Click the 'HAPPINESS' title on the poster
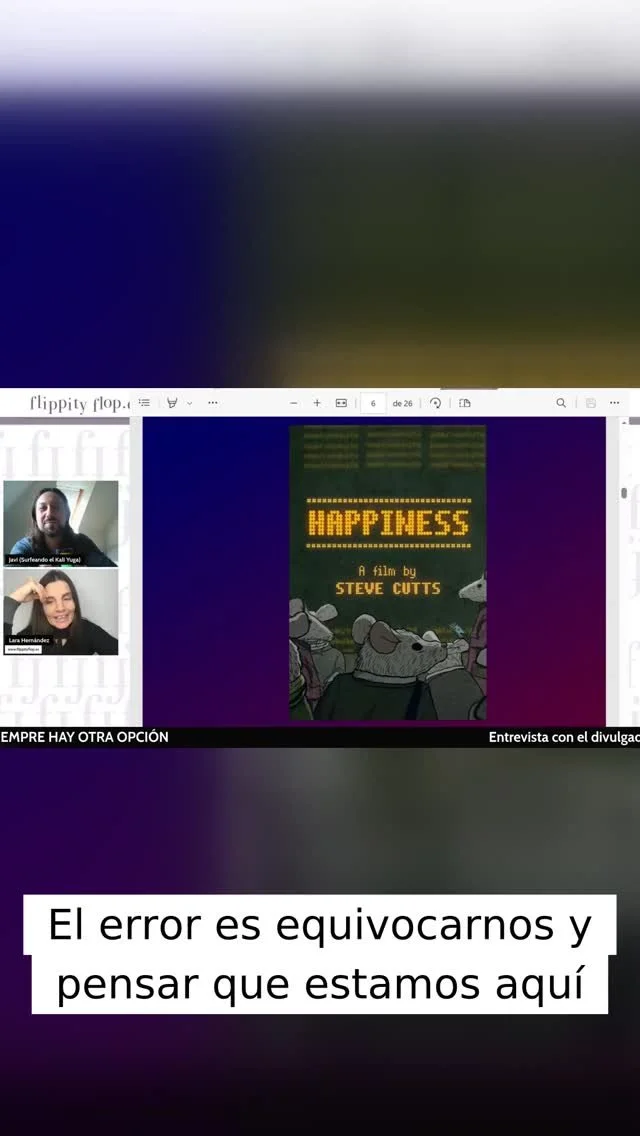Image resolution: width=640 pixels, height=1136 pixels. pos(388,523)
